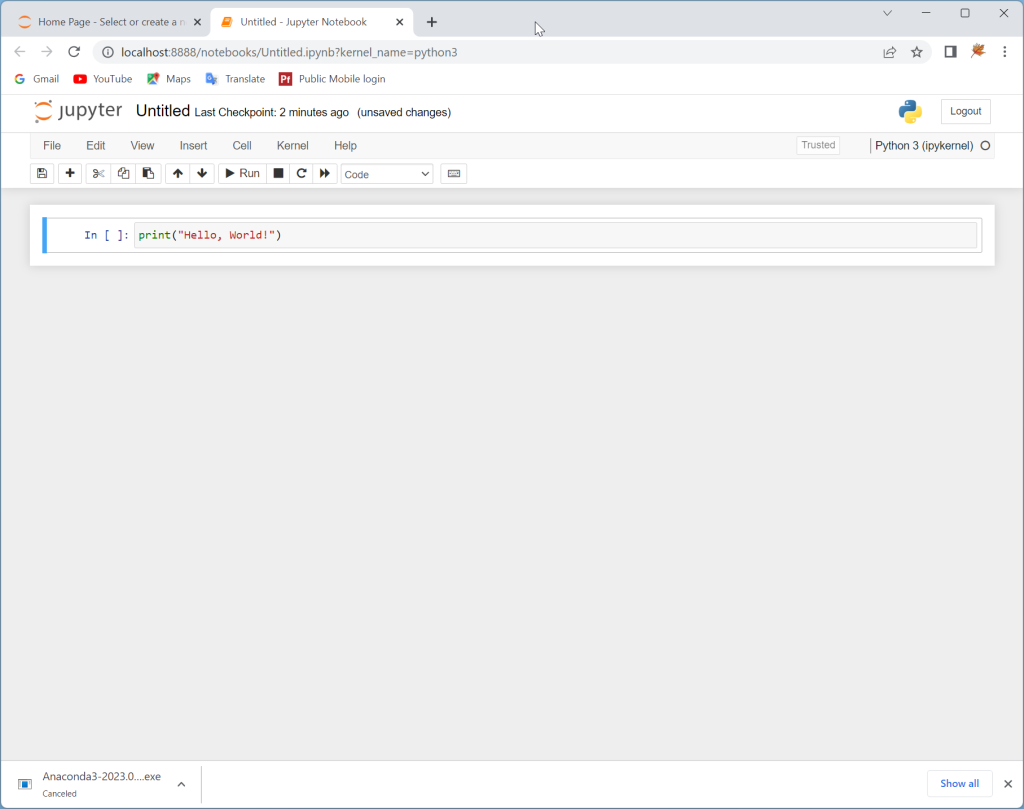Click Show all downloads

tap(959, 784)
